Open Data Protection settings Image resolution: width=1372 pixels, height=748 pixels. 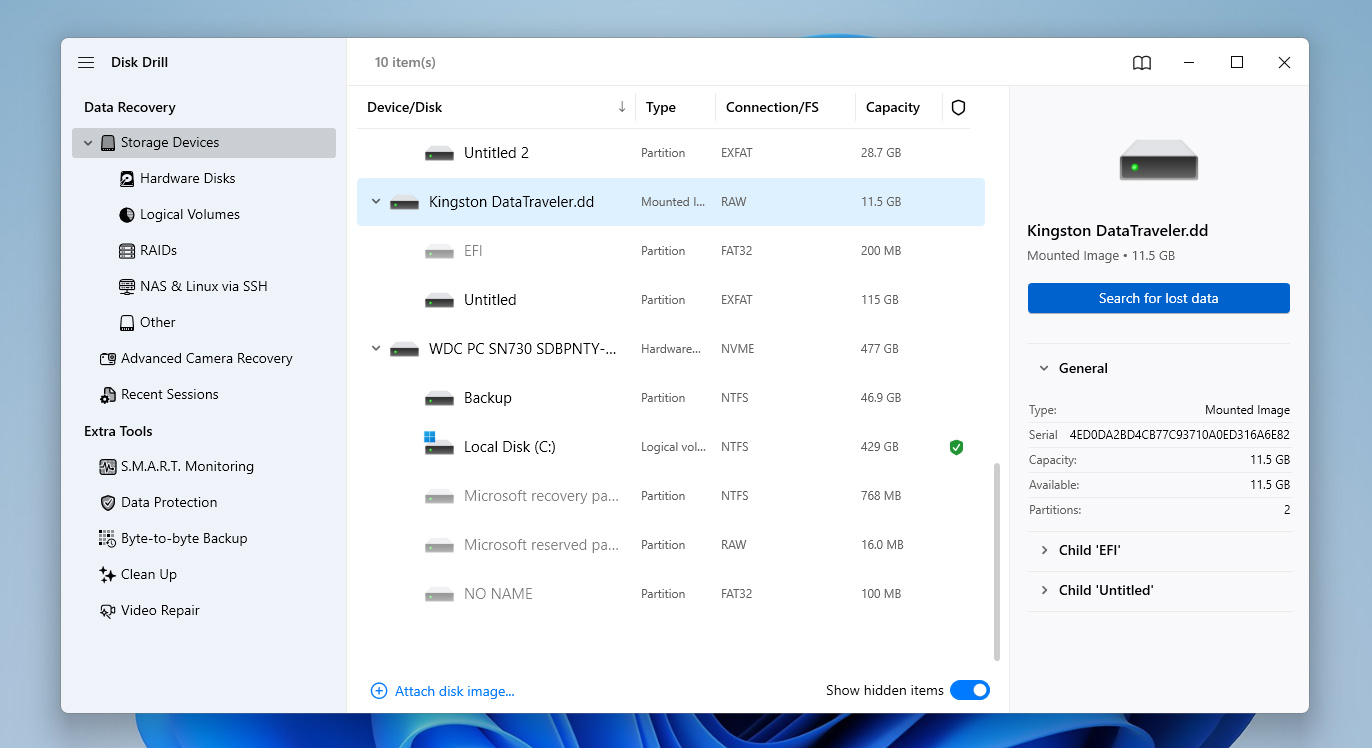[x=167, y=502]
